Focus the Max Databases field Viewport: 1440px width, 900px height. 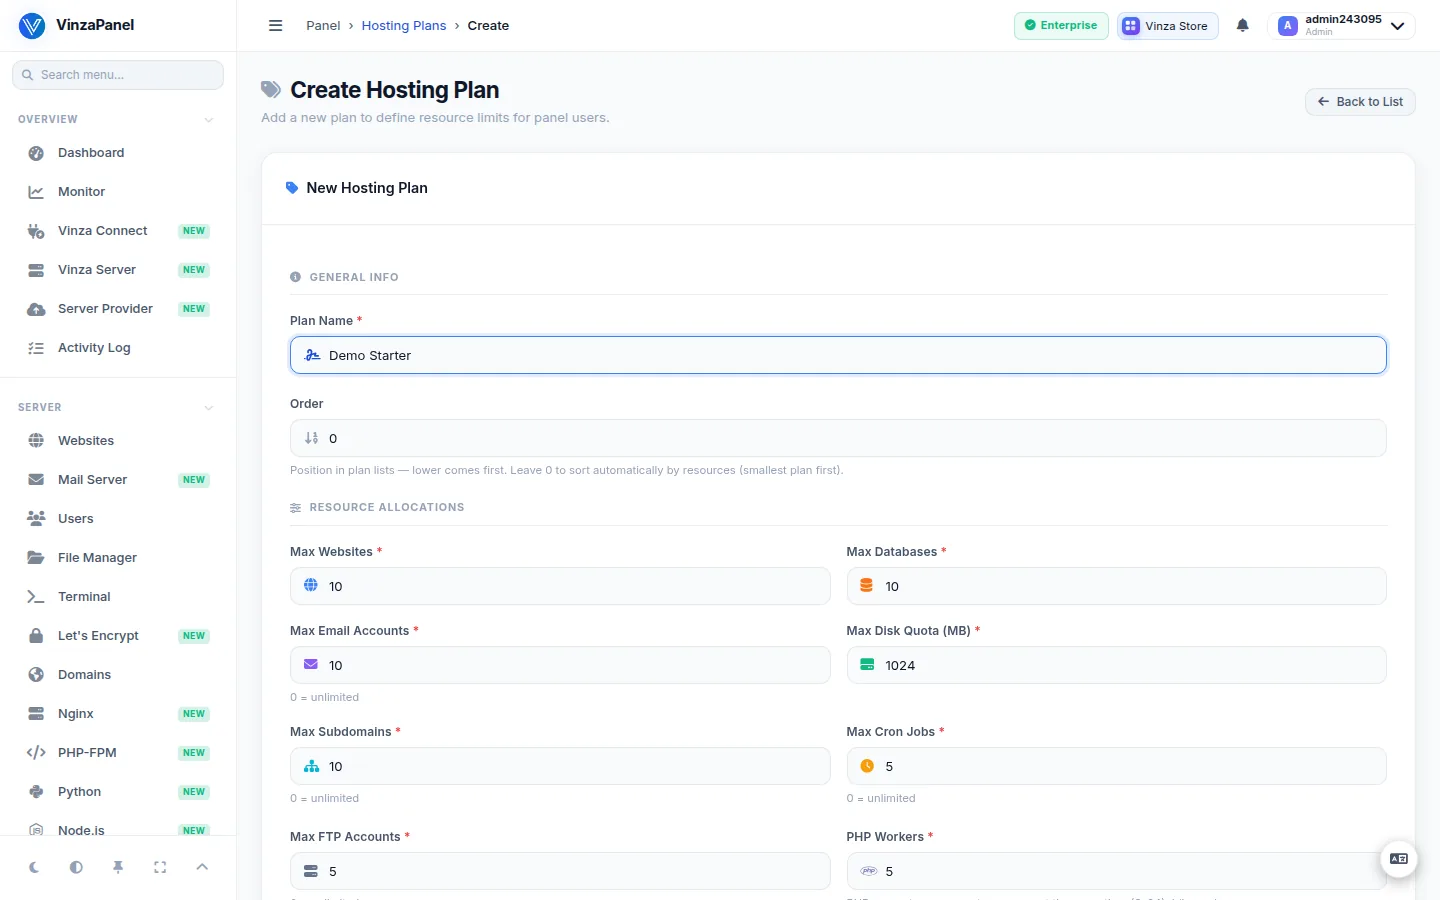point(1116,586)
